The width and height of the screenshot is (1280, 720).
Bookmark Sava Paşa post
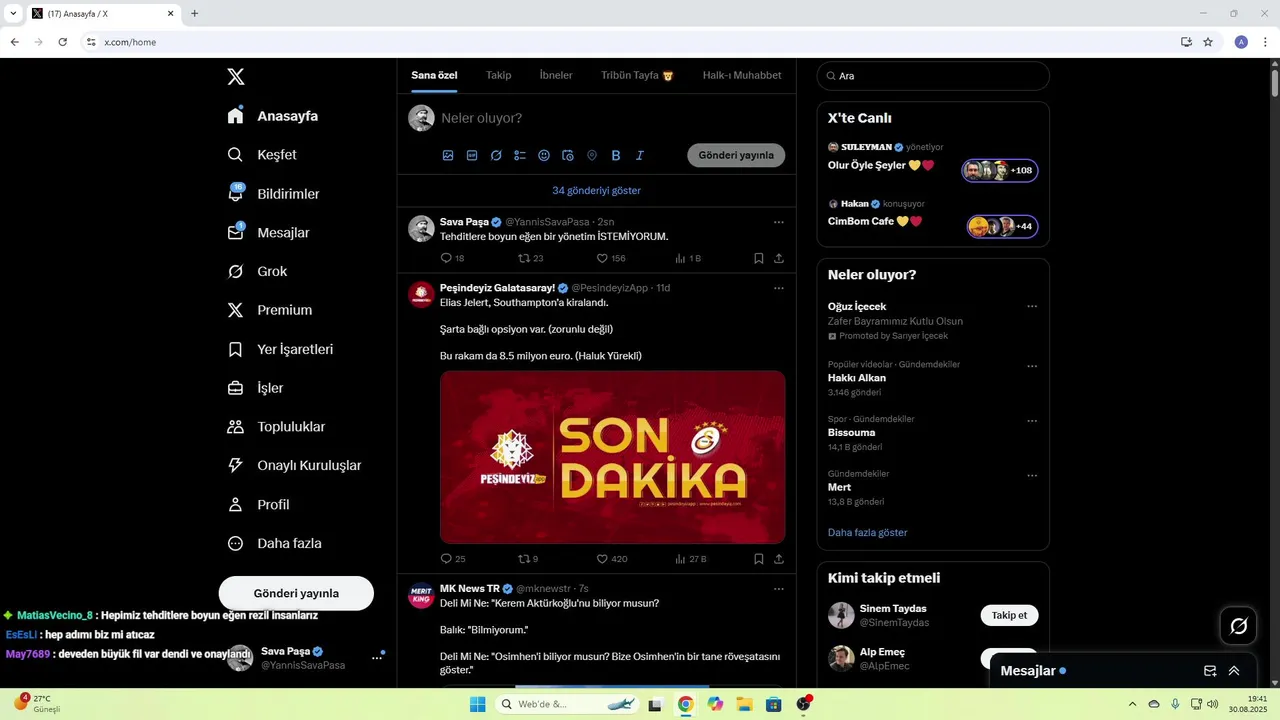[x=759, y=258]
